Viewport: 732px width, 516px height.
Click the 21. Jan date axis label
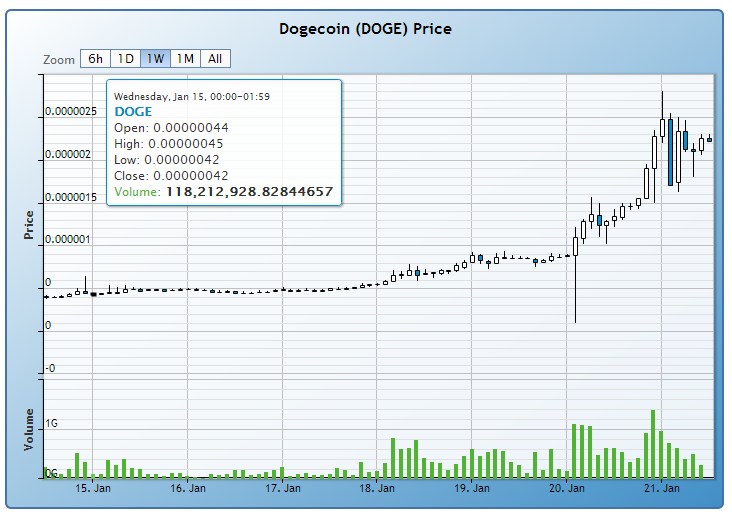[662, 488]
